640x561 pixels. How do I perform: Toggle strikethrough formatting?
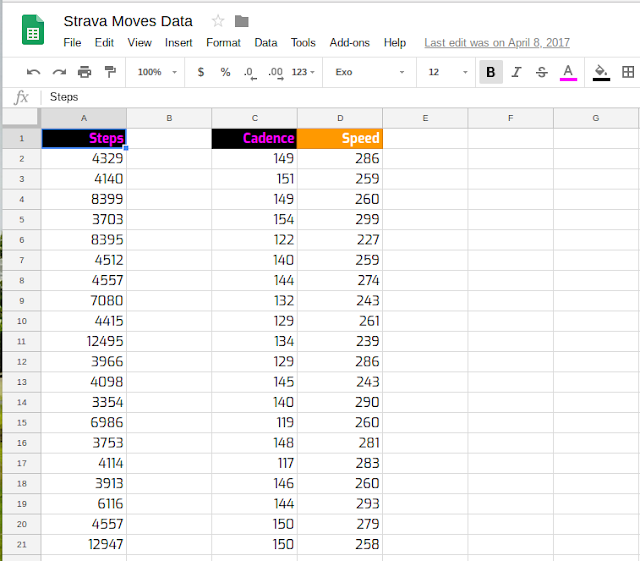542,72
